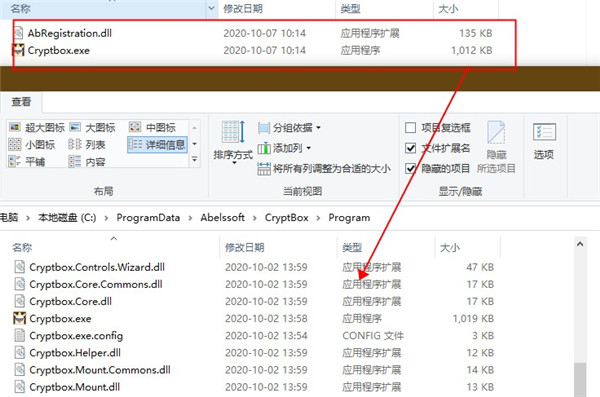This screenshot has height=397, width=600.
Task: Navigate to 本地磁盘 (C:) in breadcrumb
Action: click(x=67, y=218)
